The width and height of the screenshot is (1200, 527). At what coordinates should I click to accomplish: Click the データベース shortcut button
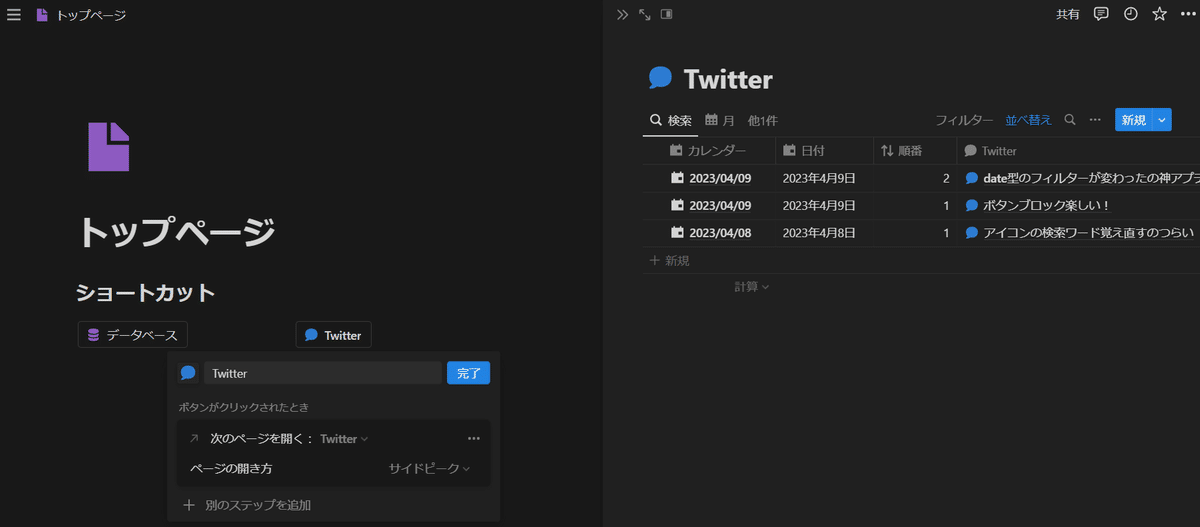133,335
